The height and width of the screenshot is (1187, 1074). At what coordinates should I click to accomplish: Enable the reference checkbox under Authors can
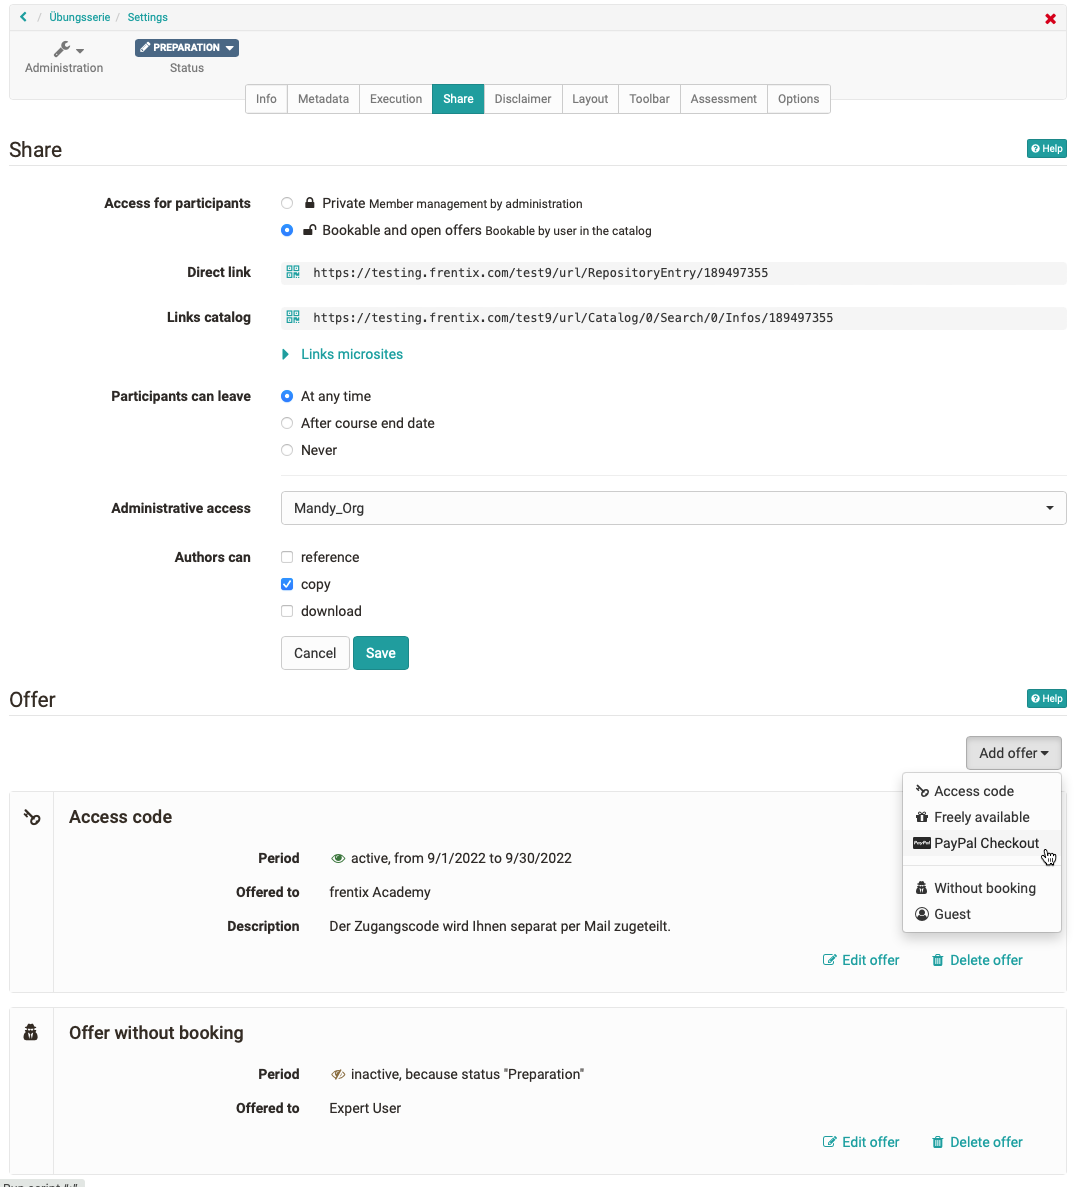pyautogui.click(x=287, y=557)
